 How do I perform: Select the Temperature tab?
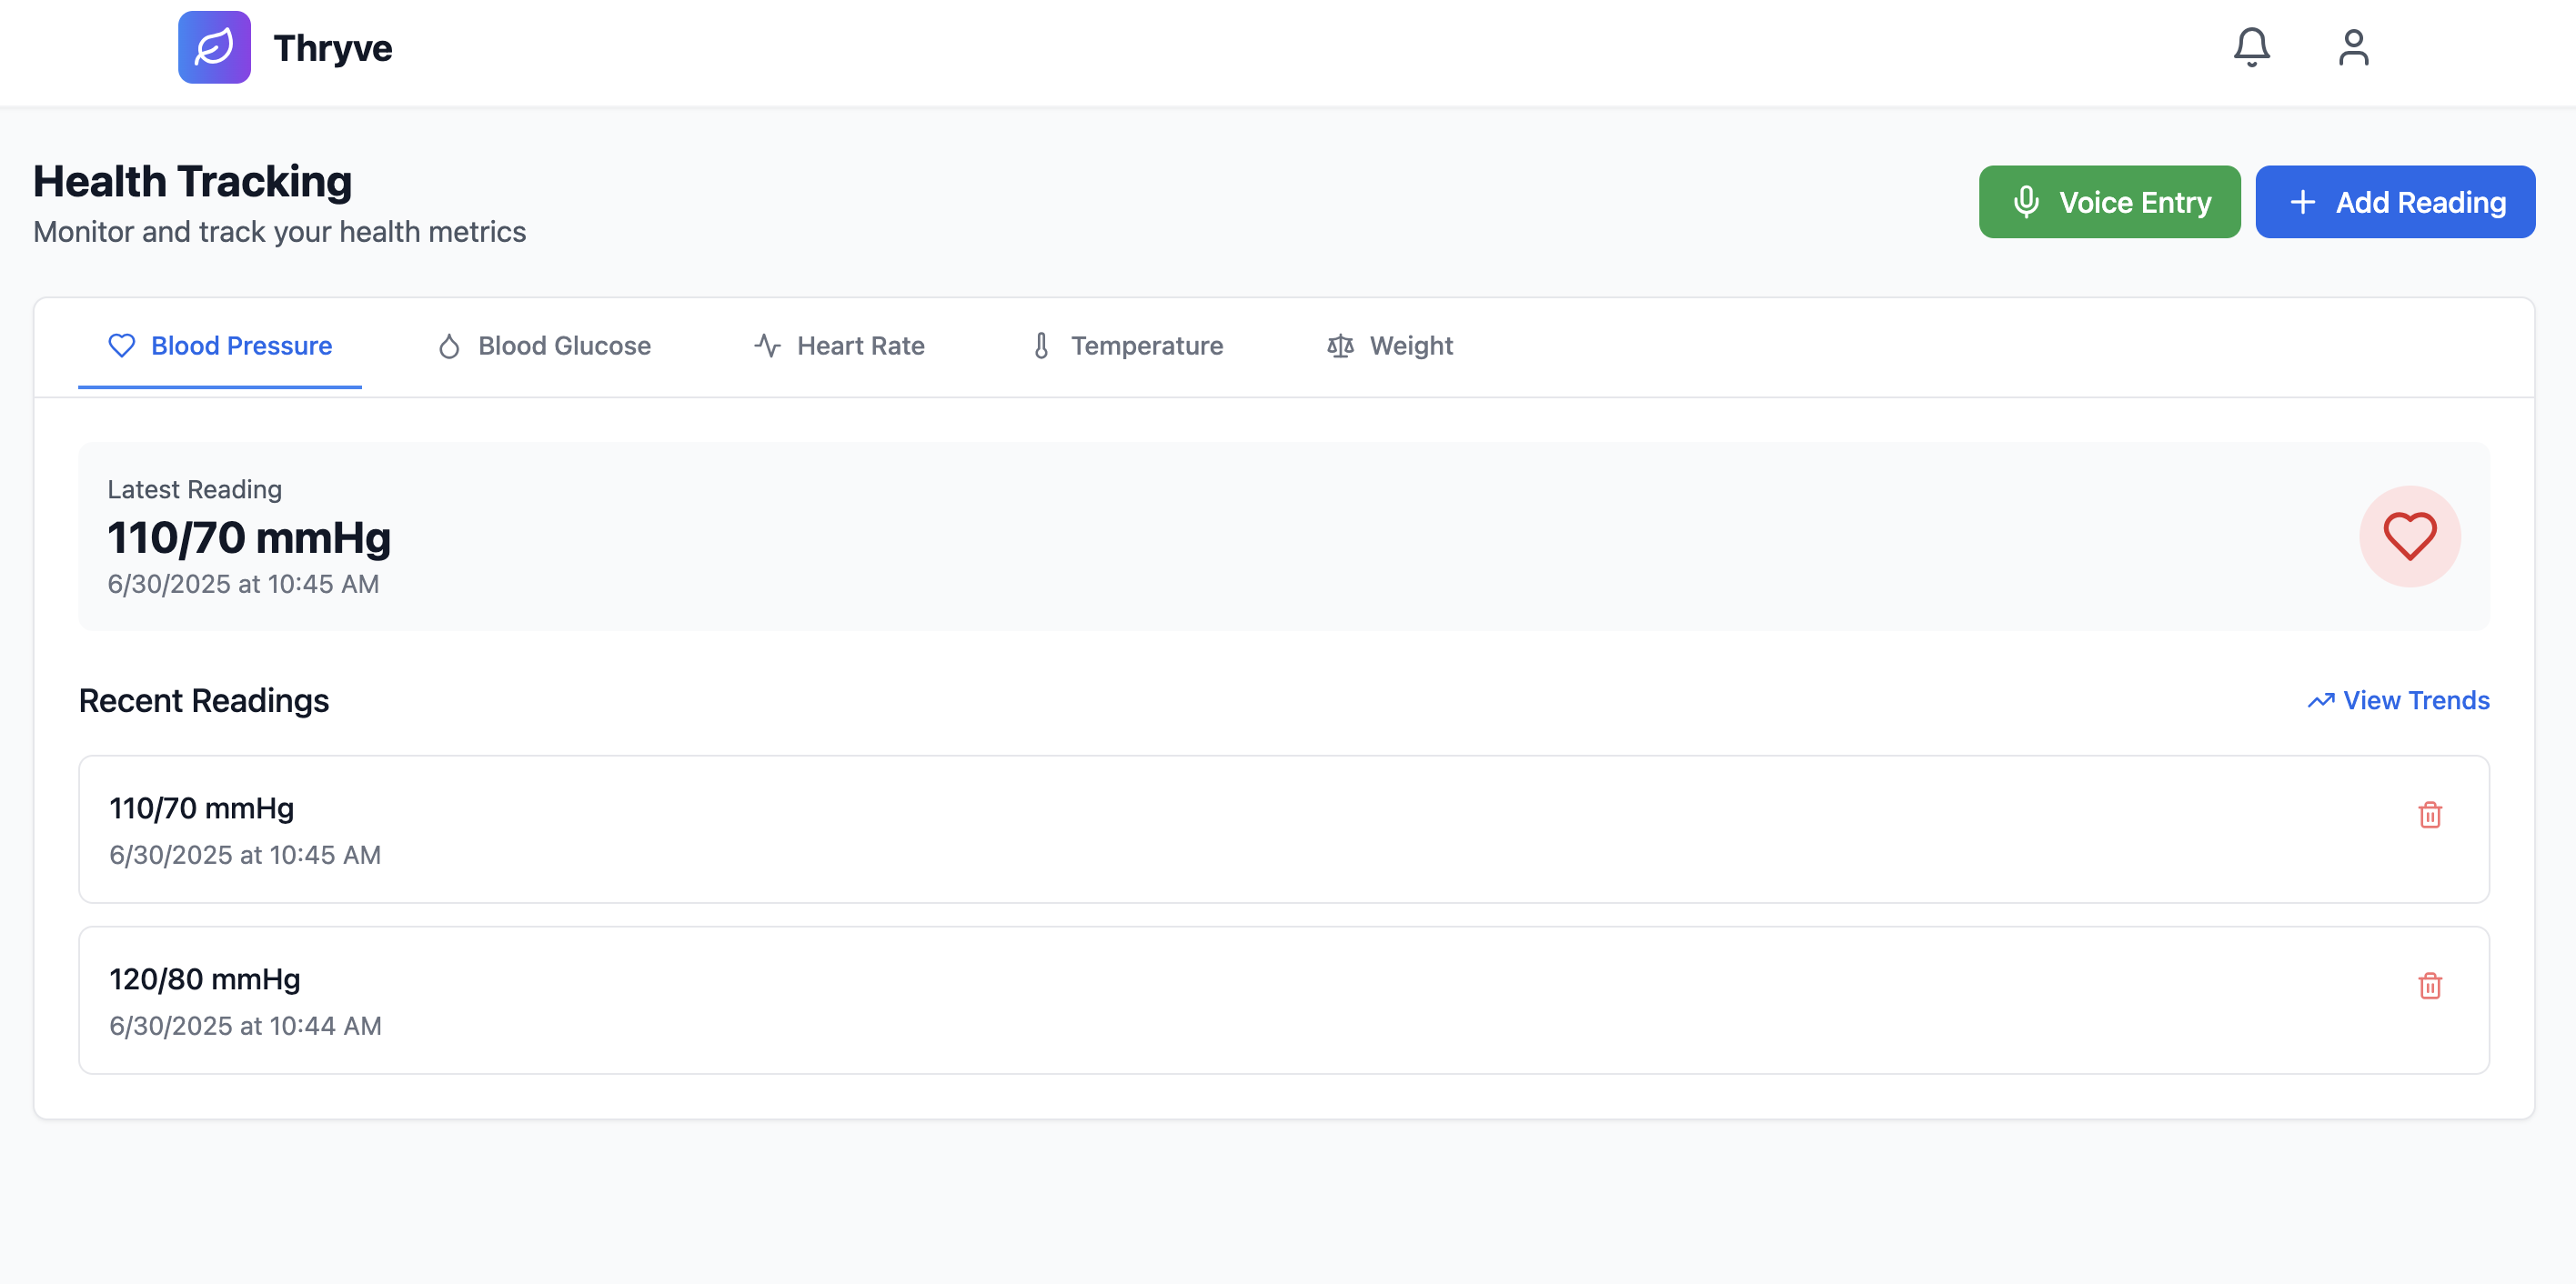point(1127,346)
